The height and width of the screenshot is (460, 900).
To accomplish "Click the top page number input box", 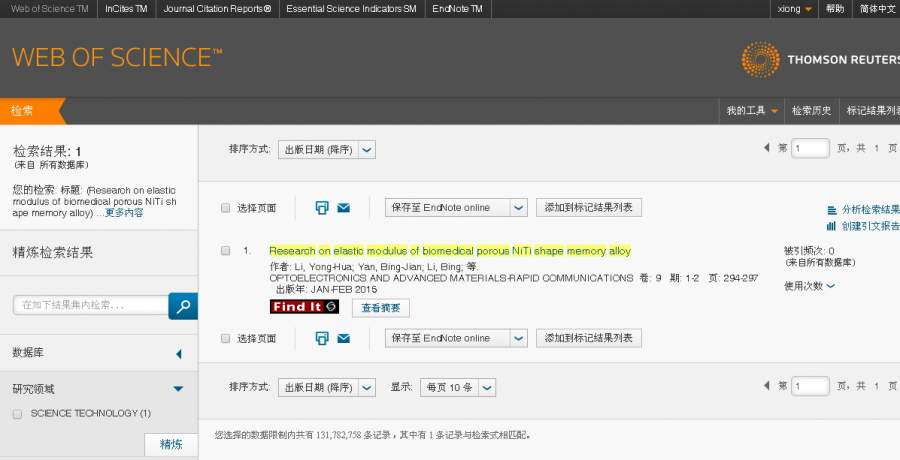I will click(810, 148).
